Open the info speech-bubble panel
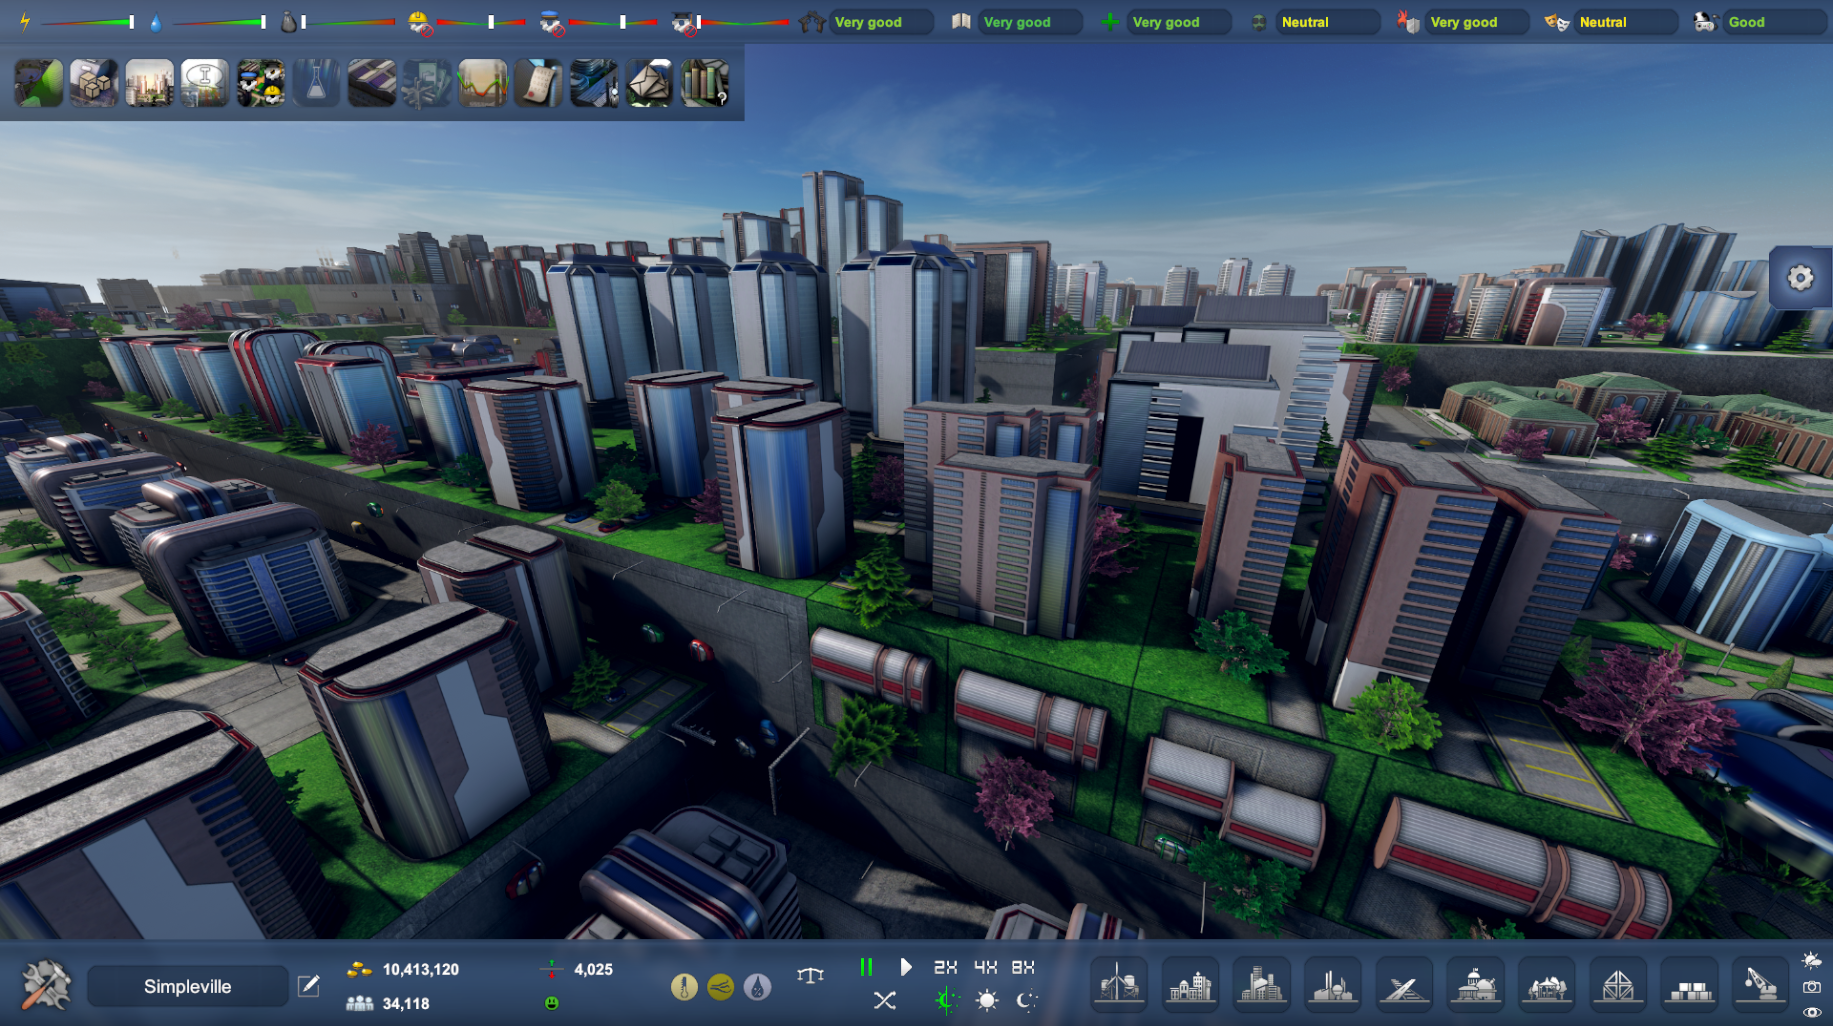Screen dimensions: 1833x1026 [x=205, y=82]
